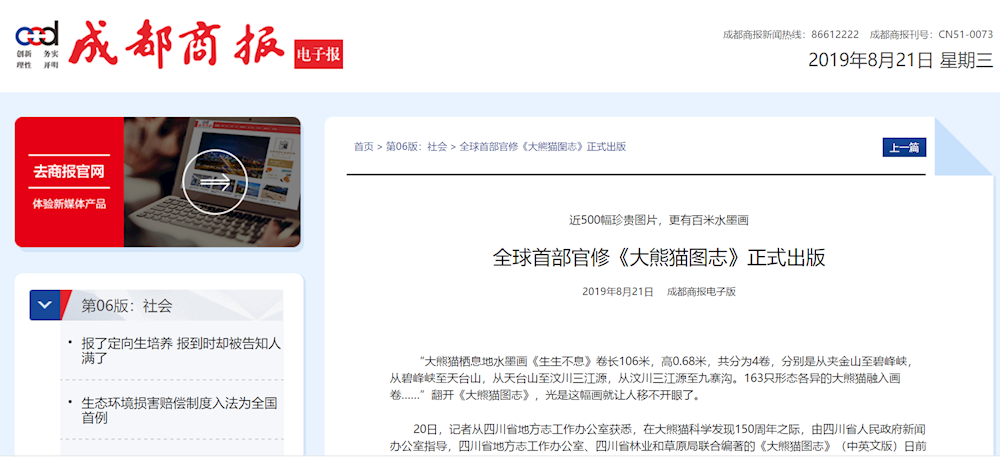
Task: Open article 报了定向生培养 报到时却被告知人满了
Action: pyautogui.click(x=181, y=350)
